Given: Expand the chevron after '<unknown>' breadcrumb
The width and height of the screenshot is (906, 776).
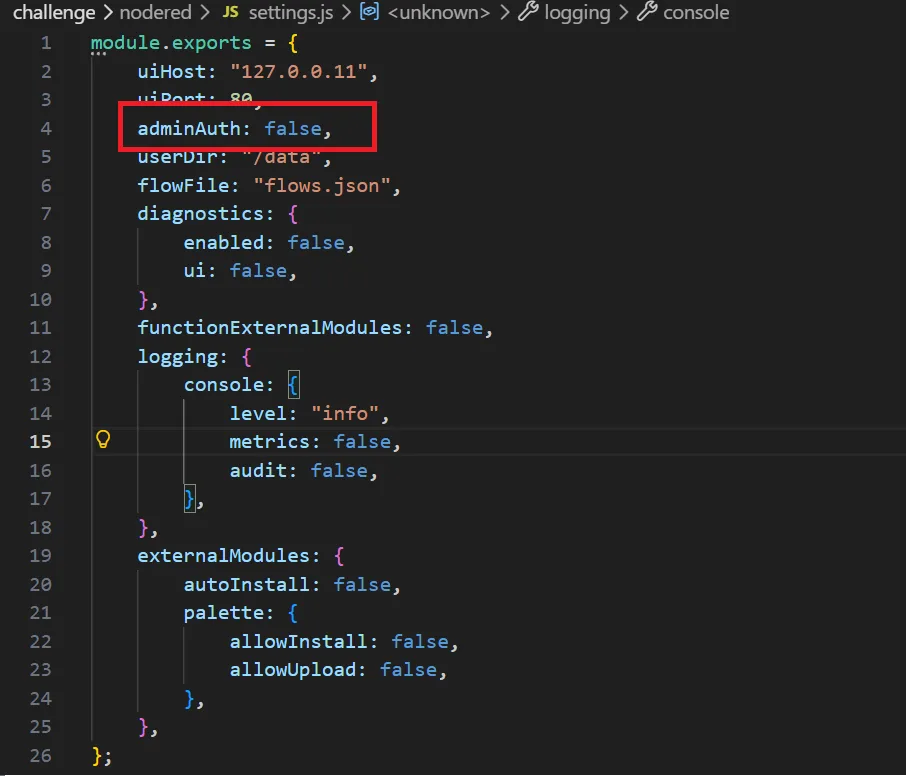Looking at the screenshot, I should coord(504,12).
